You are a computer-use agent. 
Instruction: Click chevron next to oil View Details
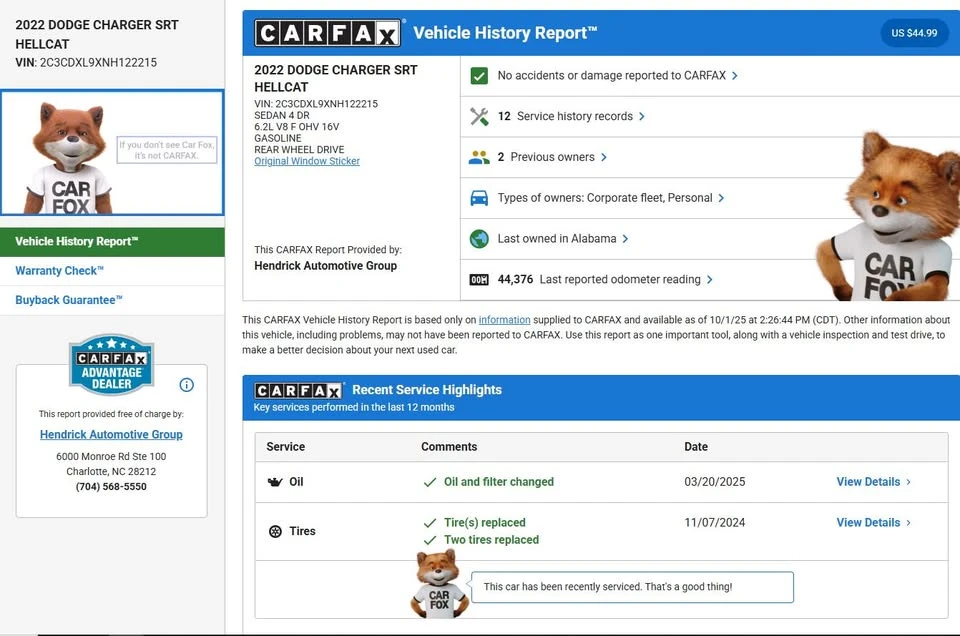pyautogui.click(x=909, y=482)
